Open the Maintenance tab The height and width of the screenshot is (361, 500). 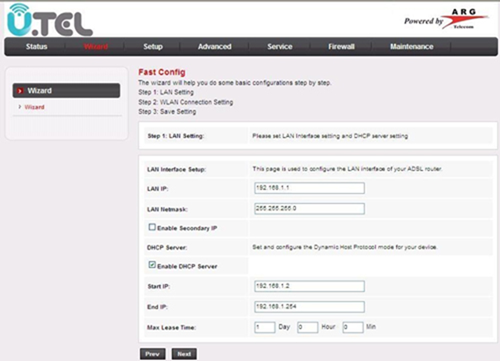412,47
